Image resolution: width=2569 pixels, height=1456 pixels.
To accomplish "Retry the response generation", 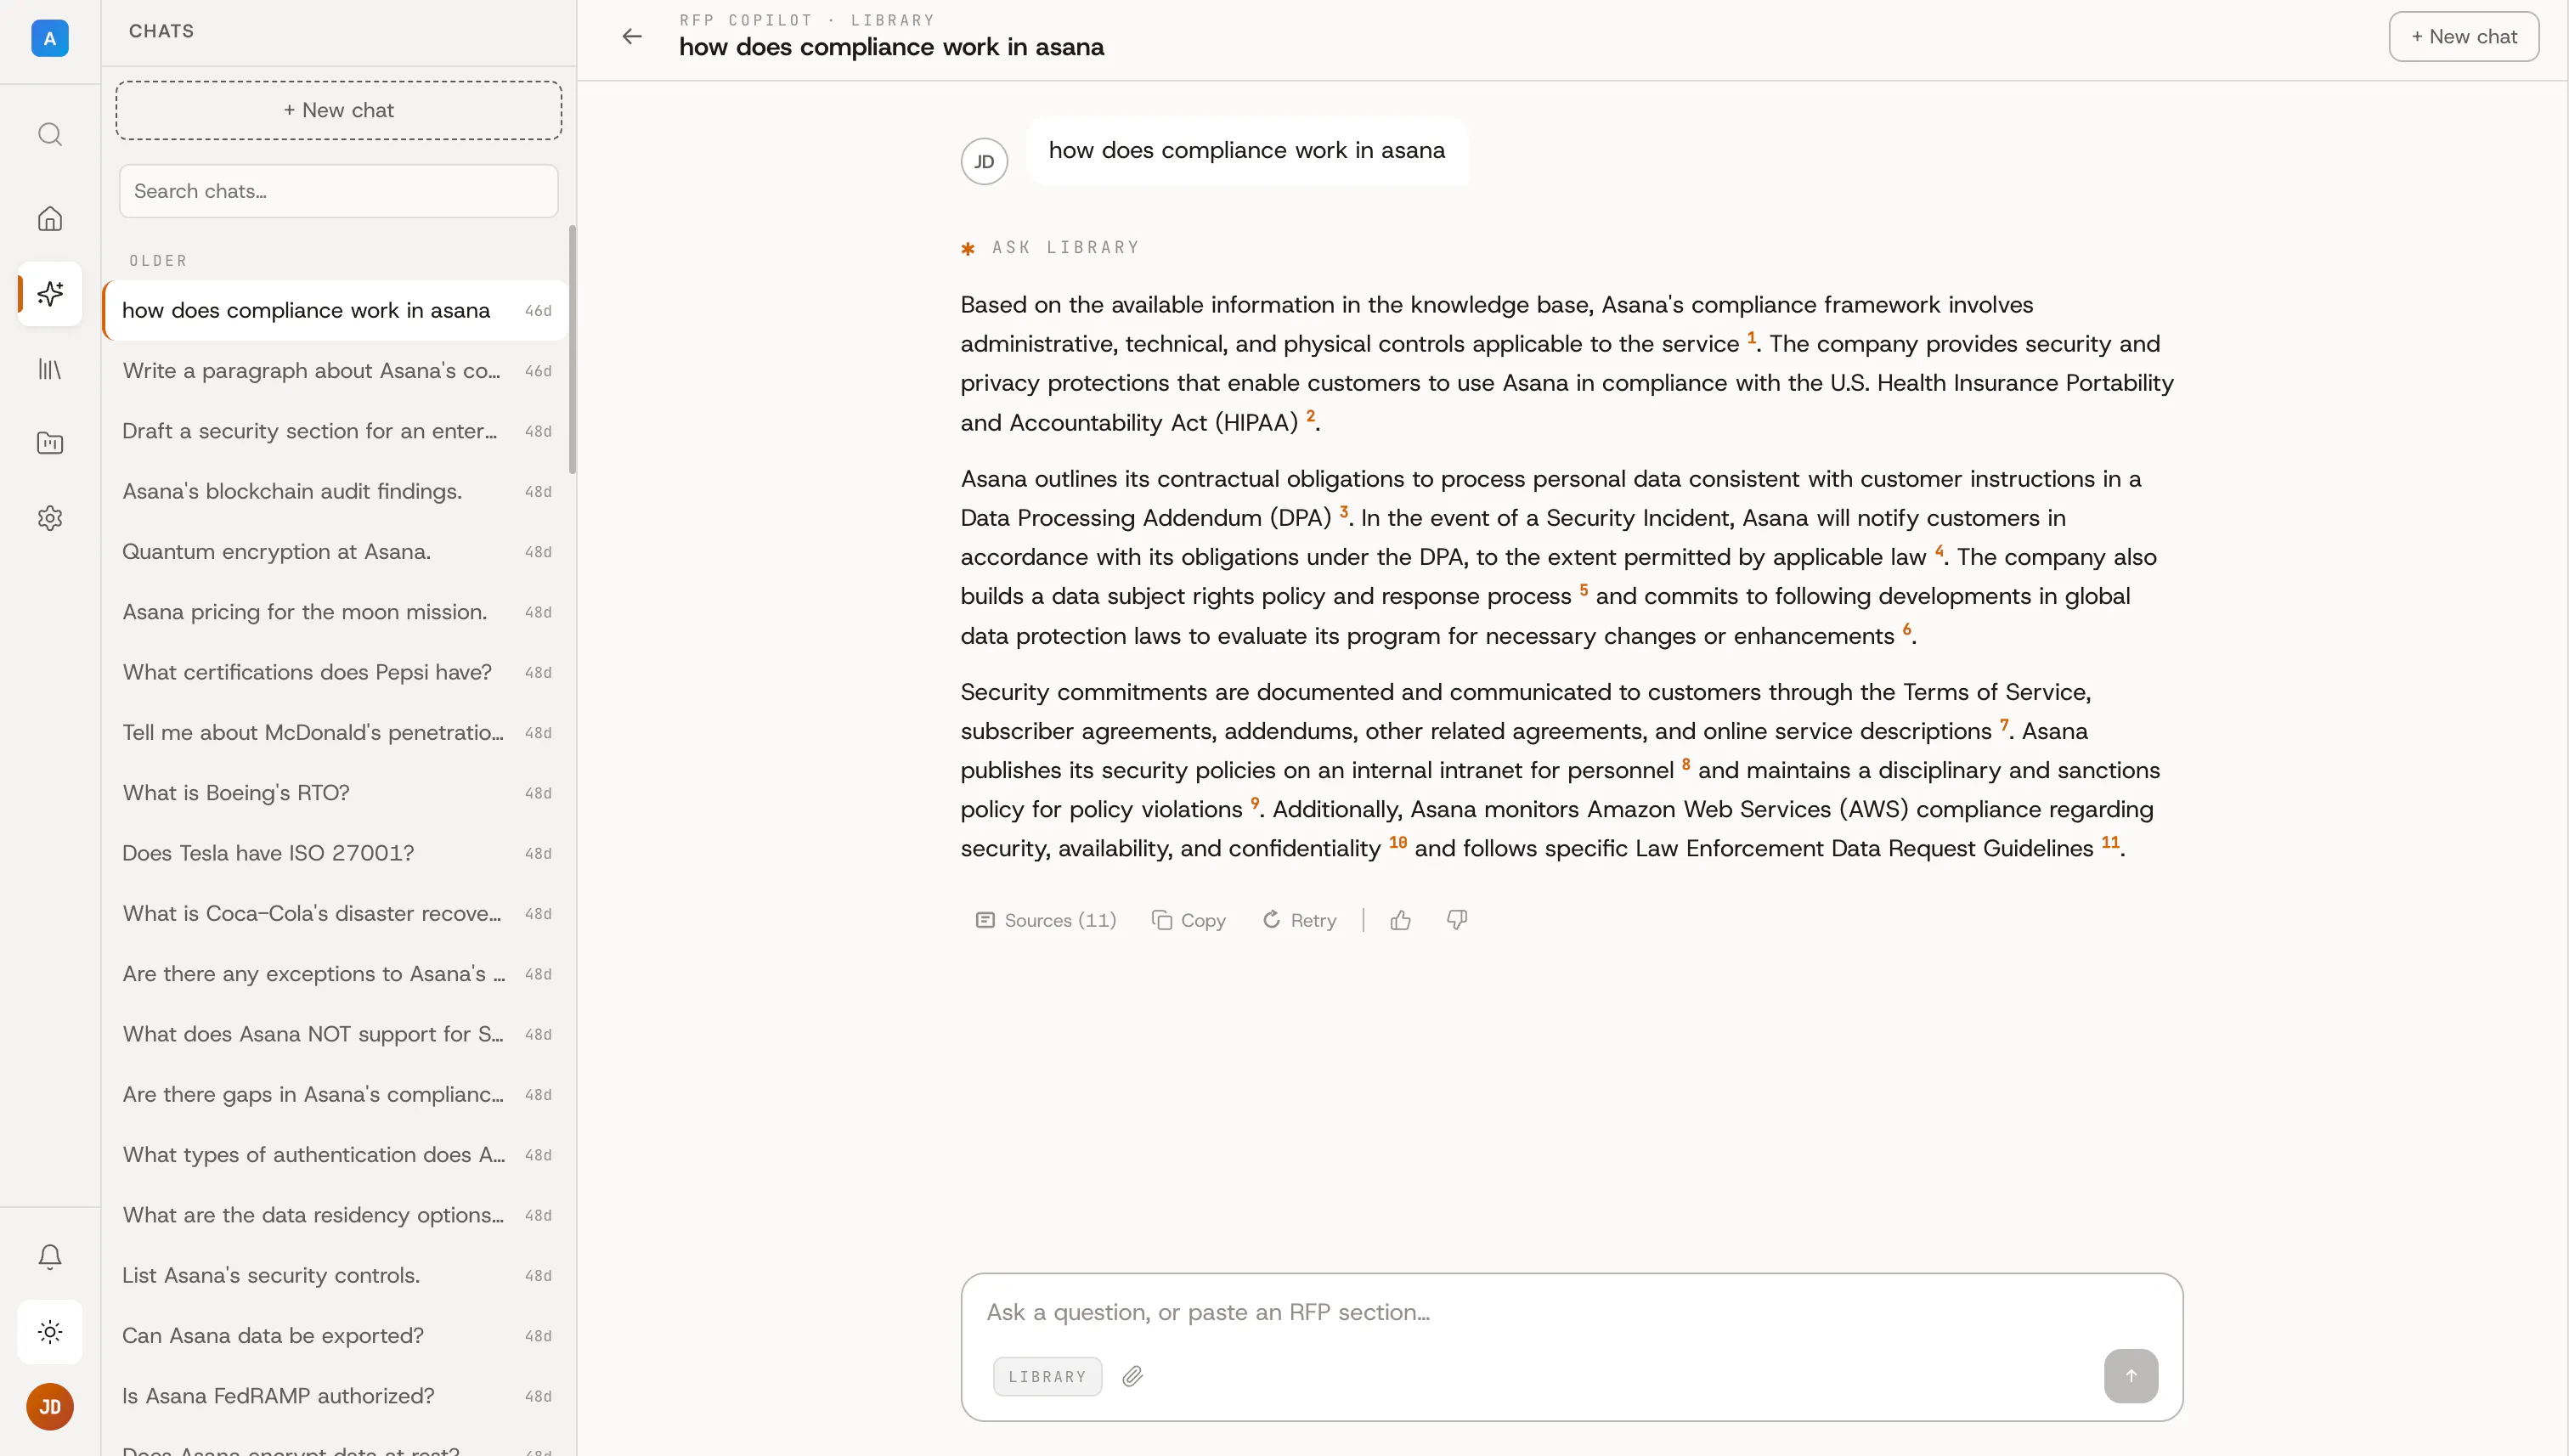I will [x=1299, y=920].
